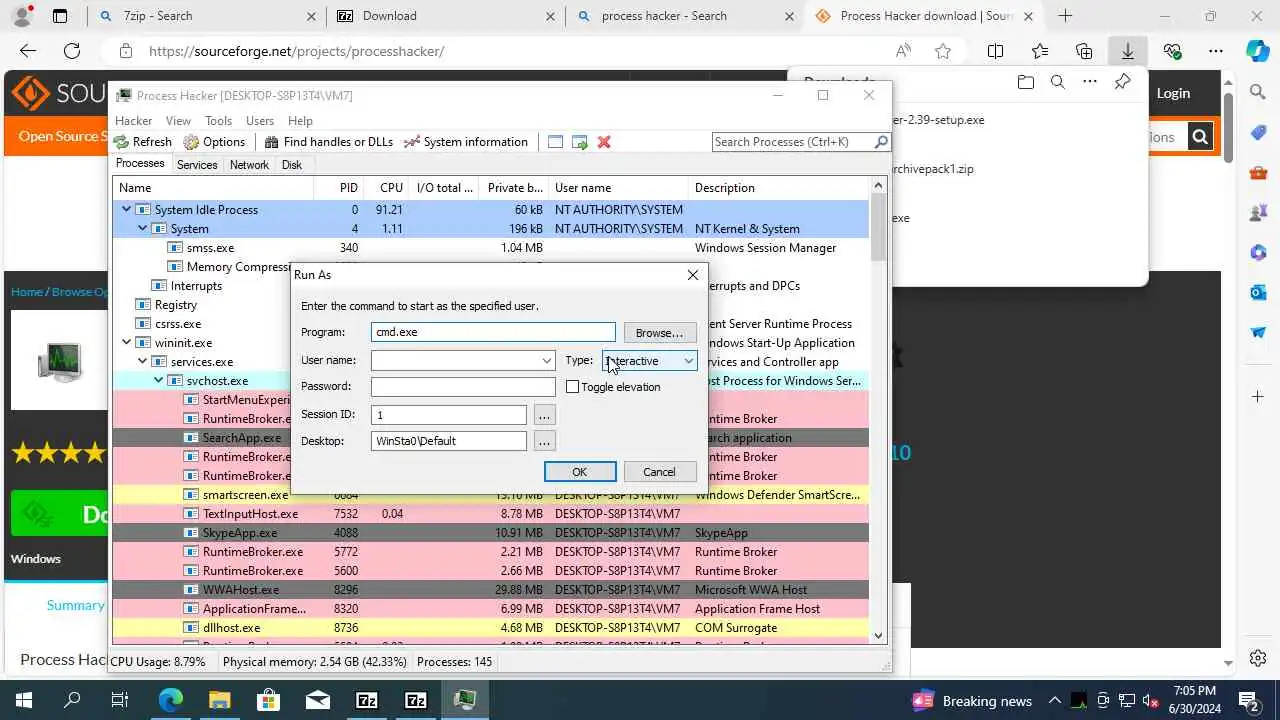
Task: Open the Tools menu
Action: (x=218, y=121)
